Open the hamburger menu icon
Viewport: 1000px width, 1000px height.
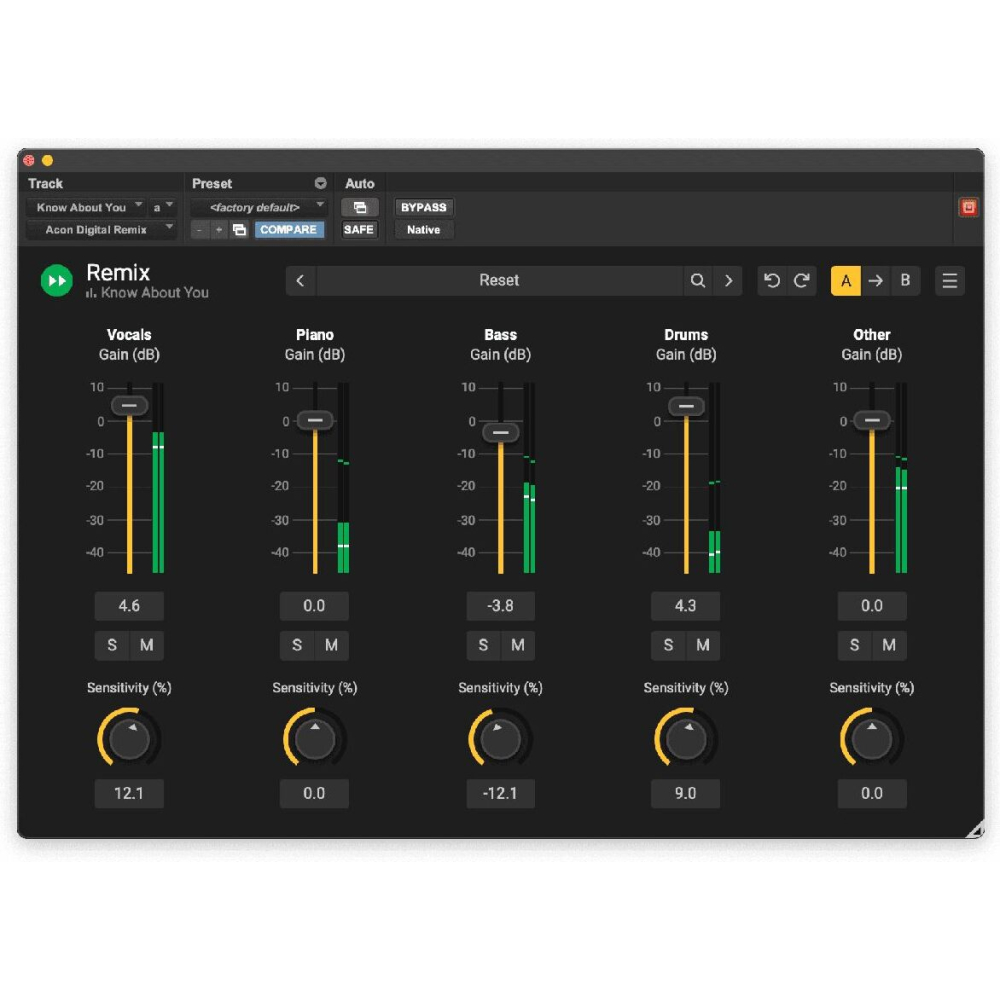(x=950, y=281)
